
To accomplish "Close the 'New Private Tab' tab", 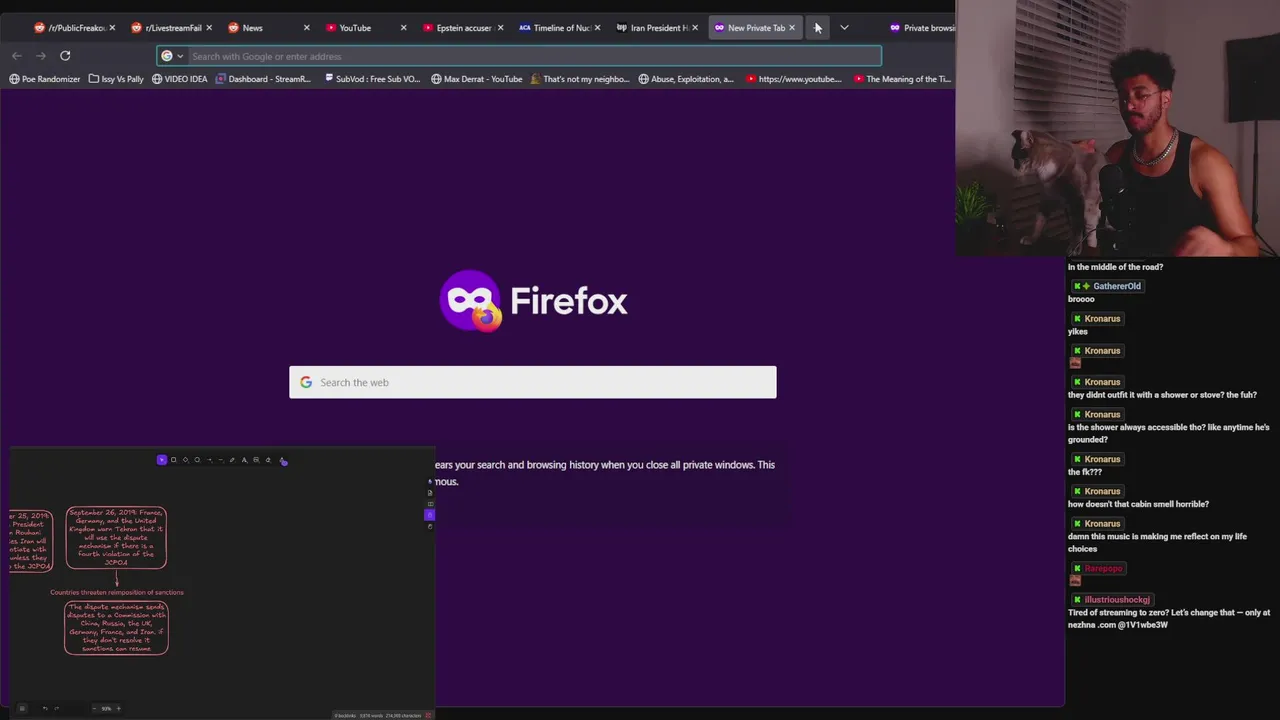I will tap(792, 28).
